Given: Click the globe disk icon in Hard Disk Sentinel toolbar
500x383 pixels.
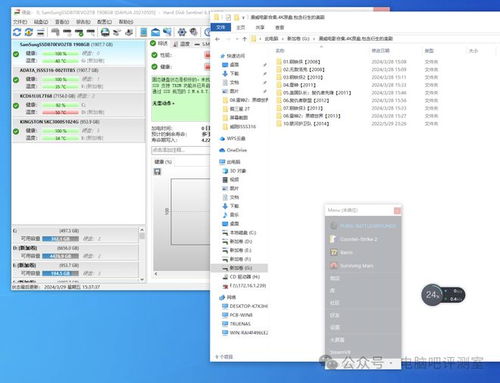Looking at the screenshot, I should 105,32.
